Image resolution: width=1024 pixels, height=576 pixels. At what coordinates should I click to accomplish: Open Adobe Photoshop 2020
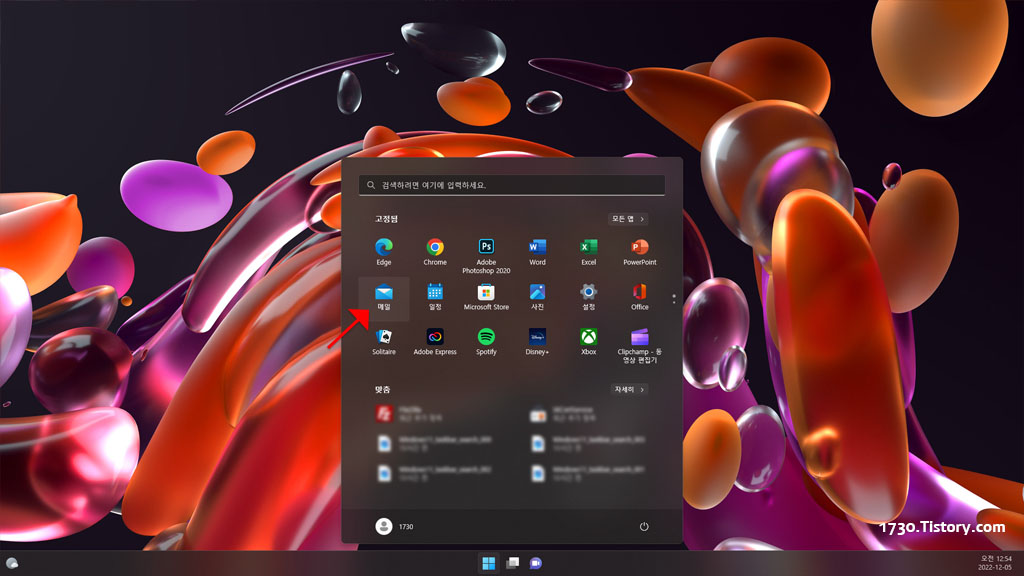point(486,255)
